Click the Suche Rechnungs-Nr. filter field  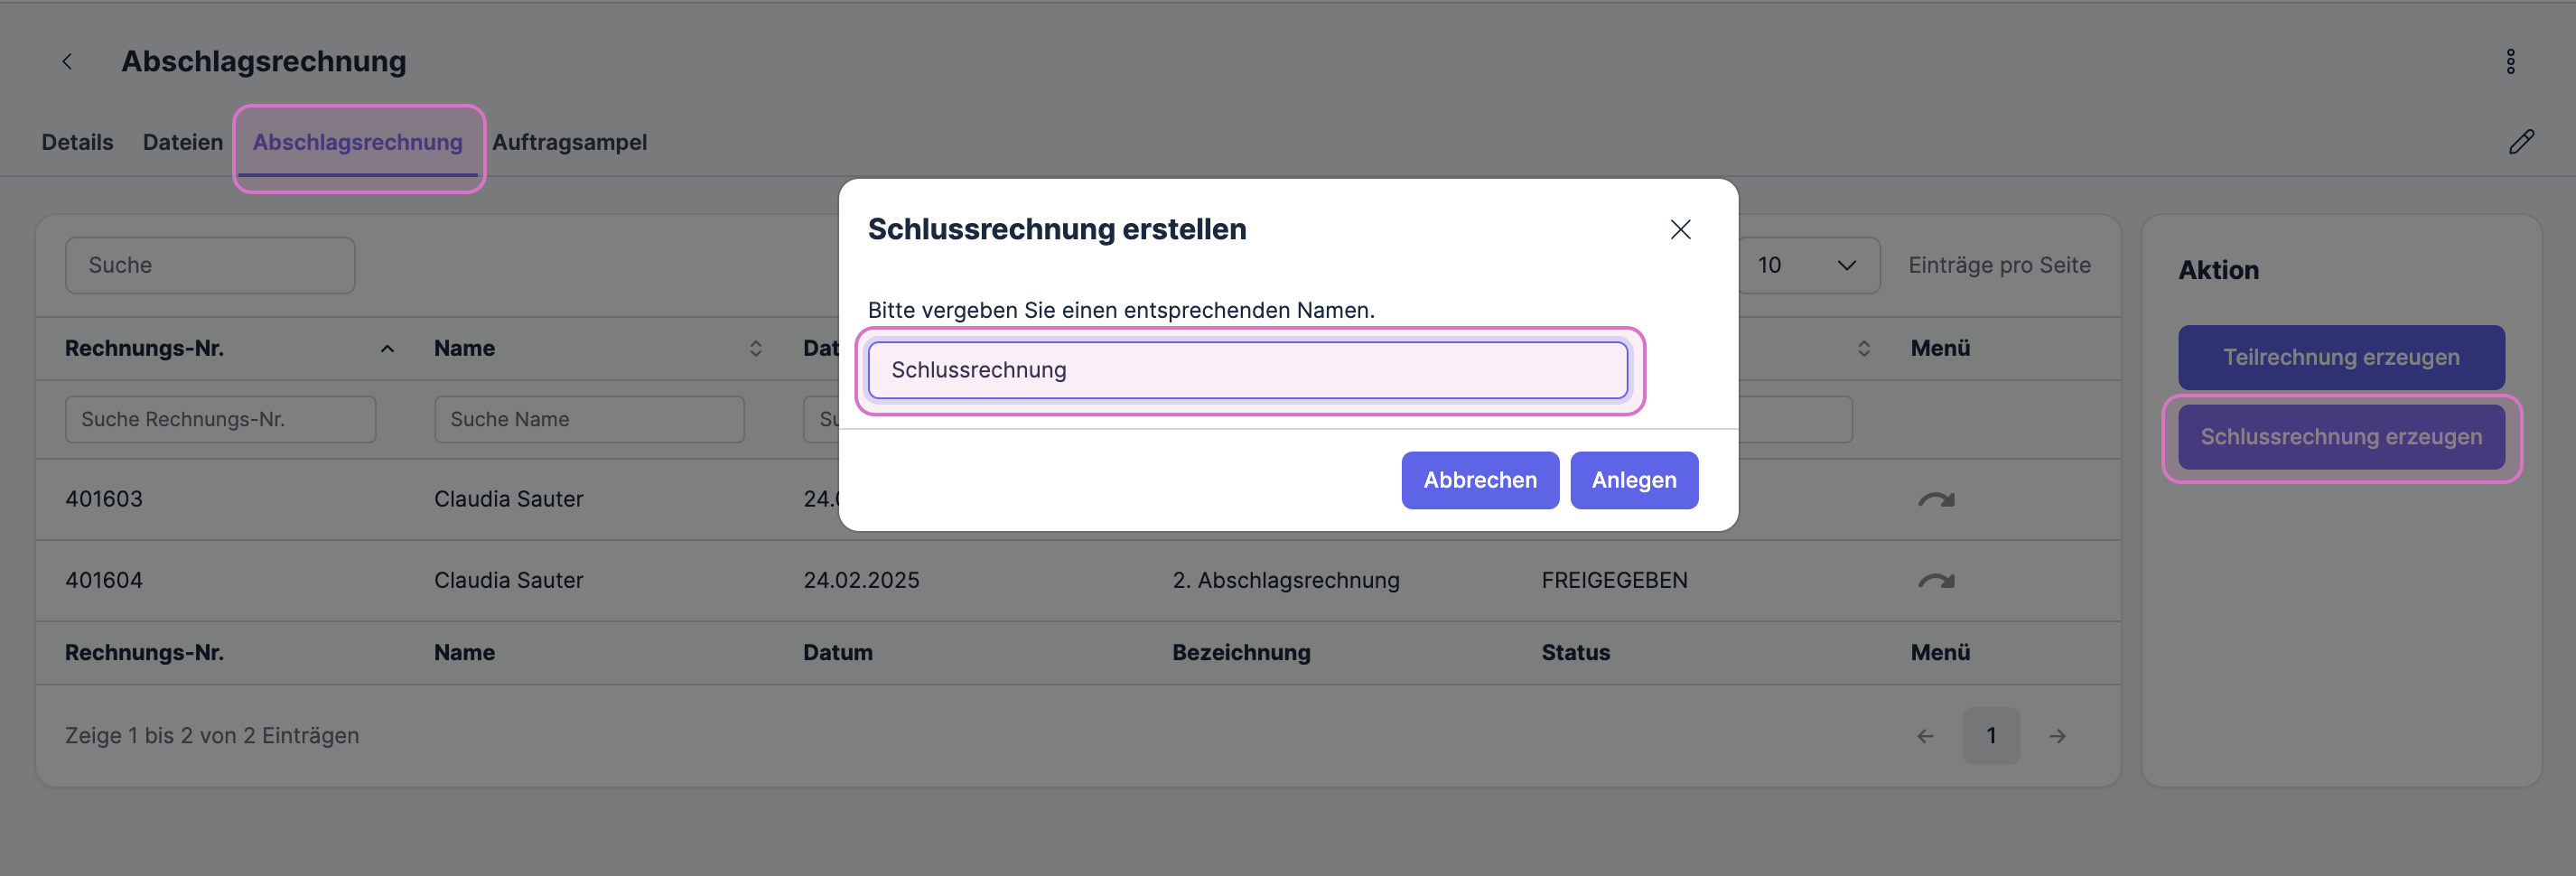tap(220, 419)
